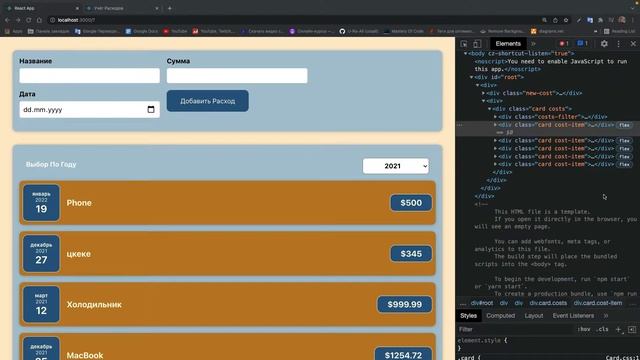Open the Reading List button
Viewport: 640px width, 360px height.
click(619, 31)
